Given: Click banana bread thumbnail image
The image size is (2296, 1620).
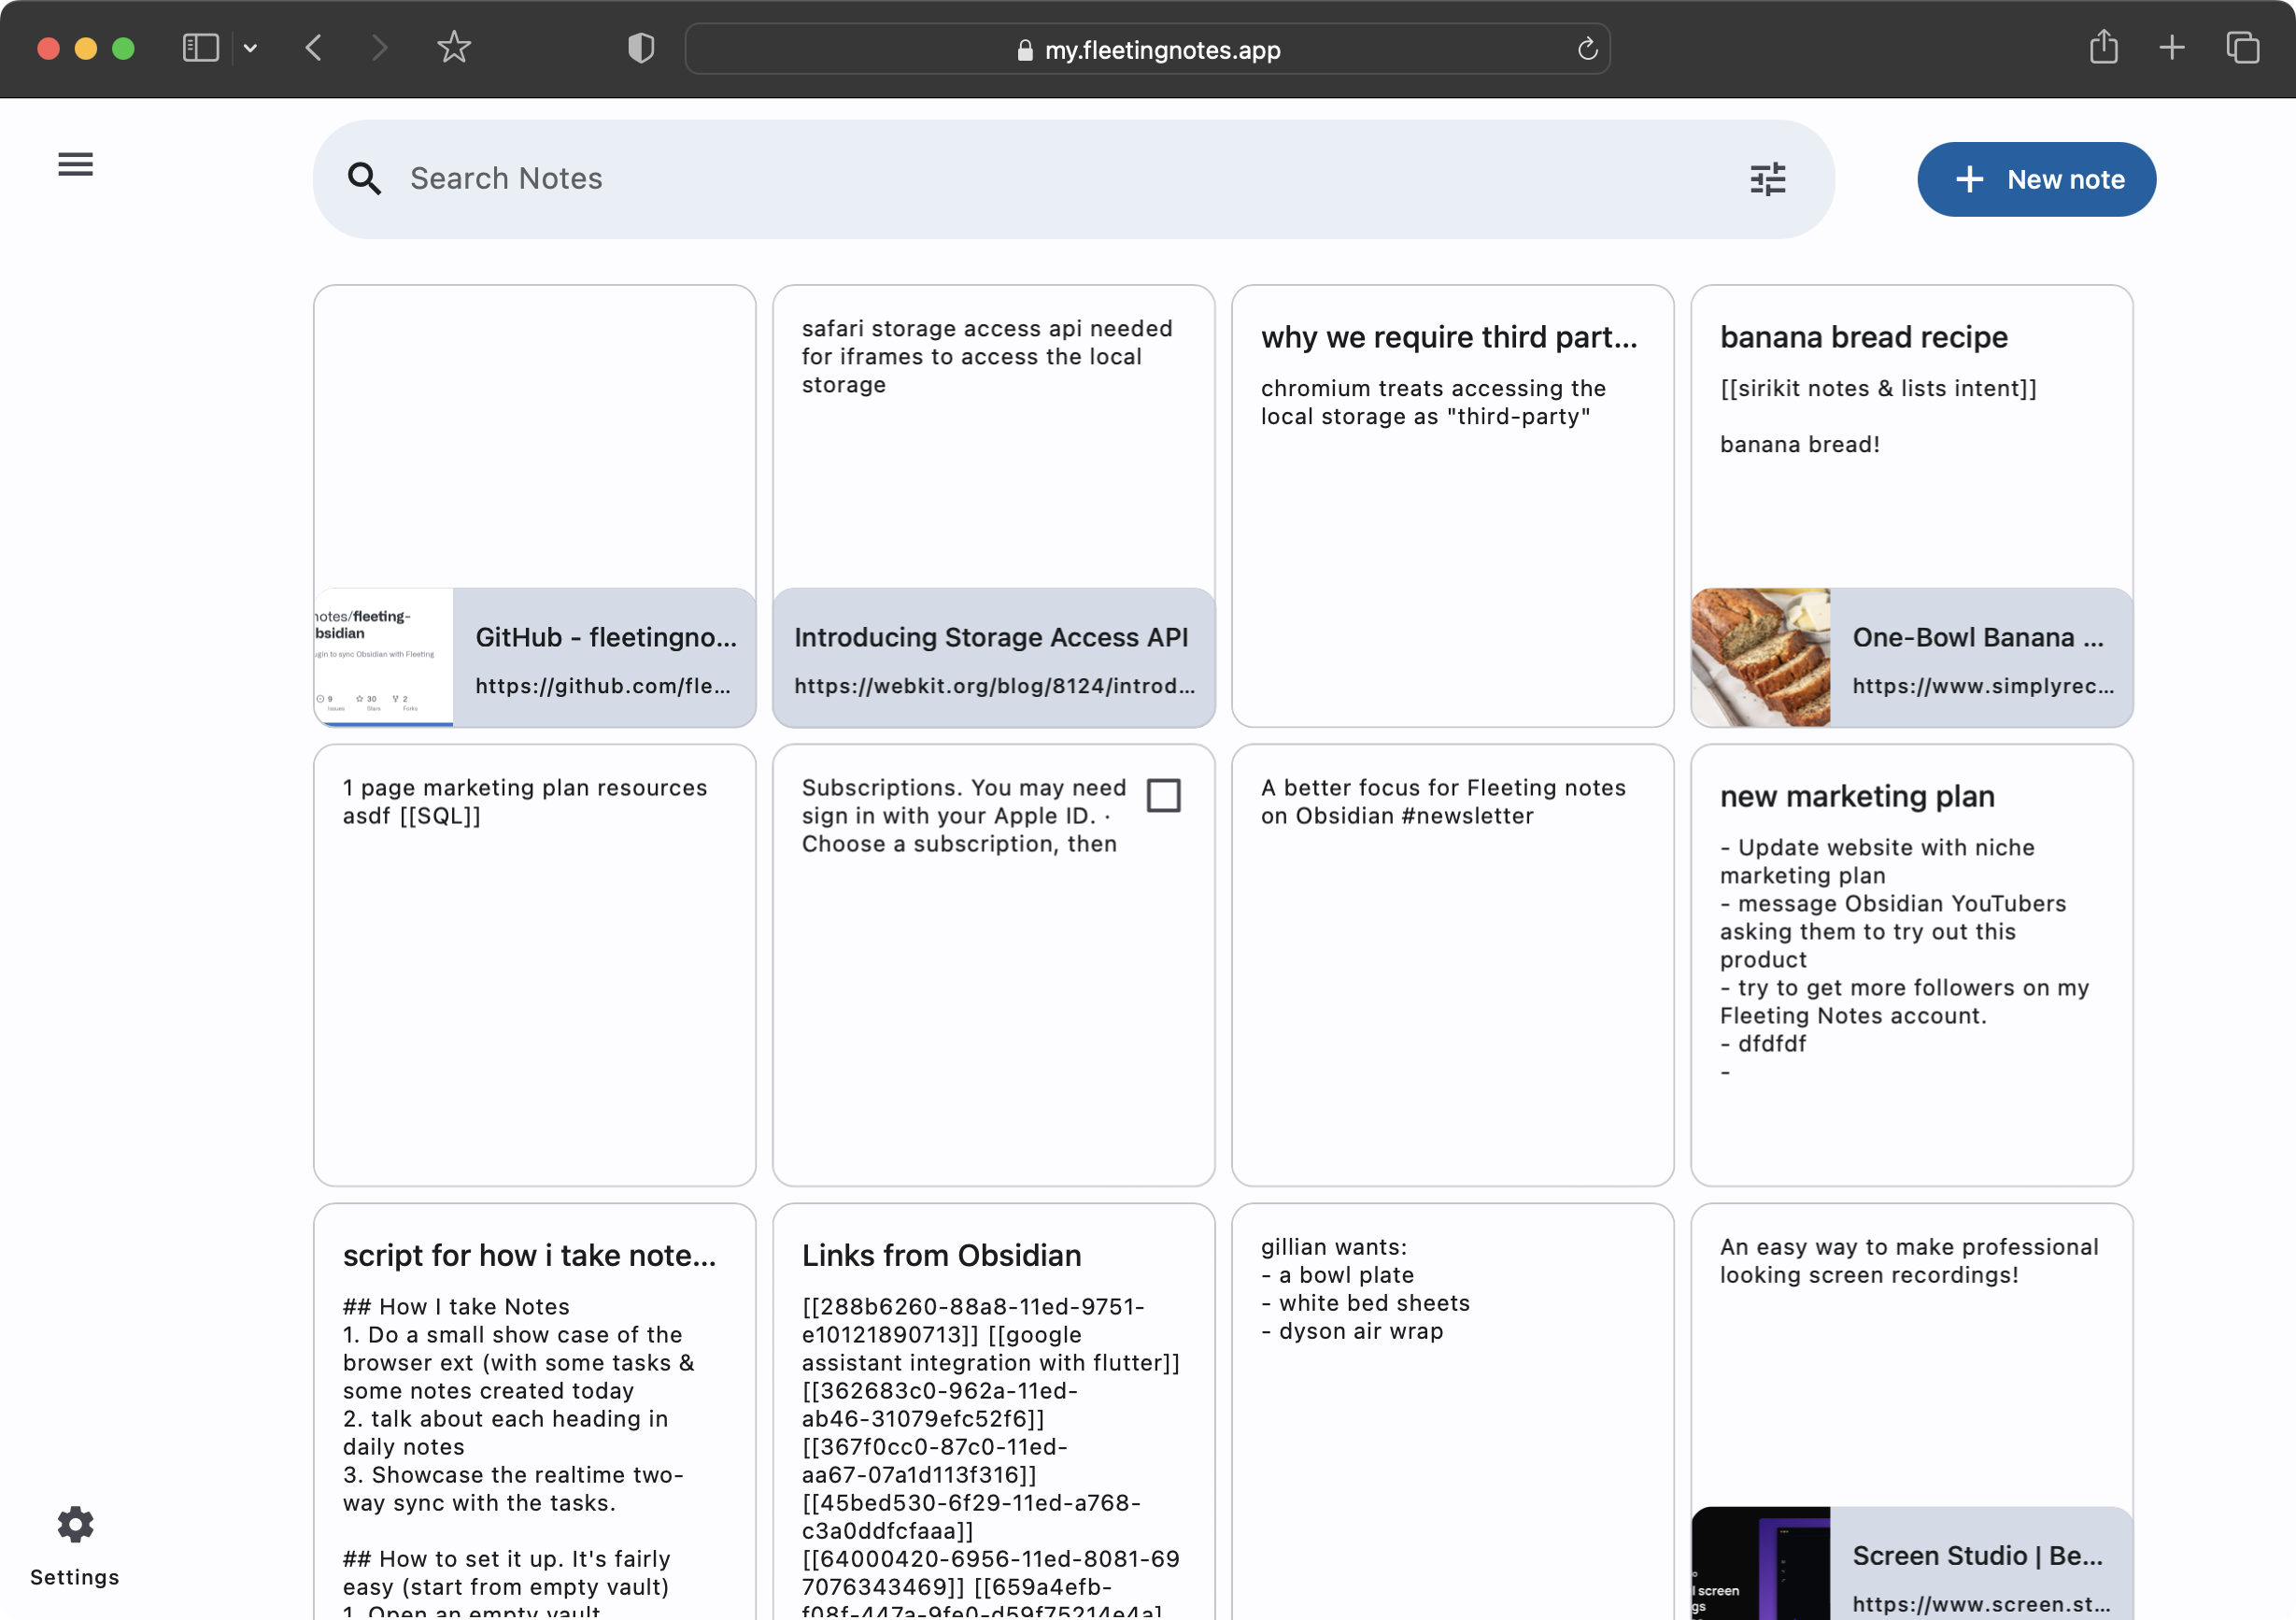Looking at the screenshot, I should click(1760, 658).
